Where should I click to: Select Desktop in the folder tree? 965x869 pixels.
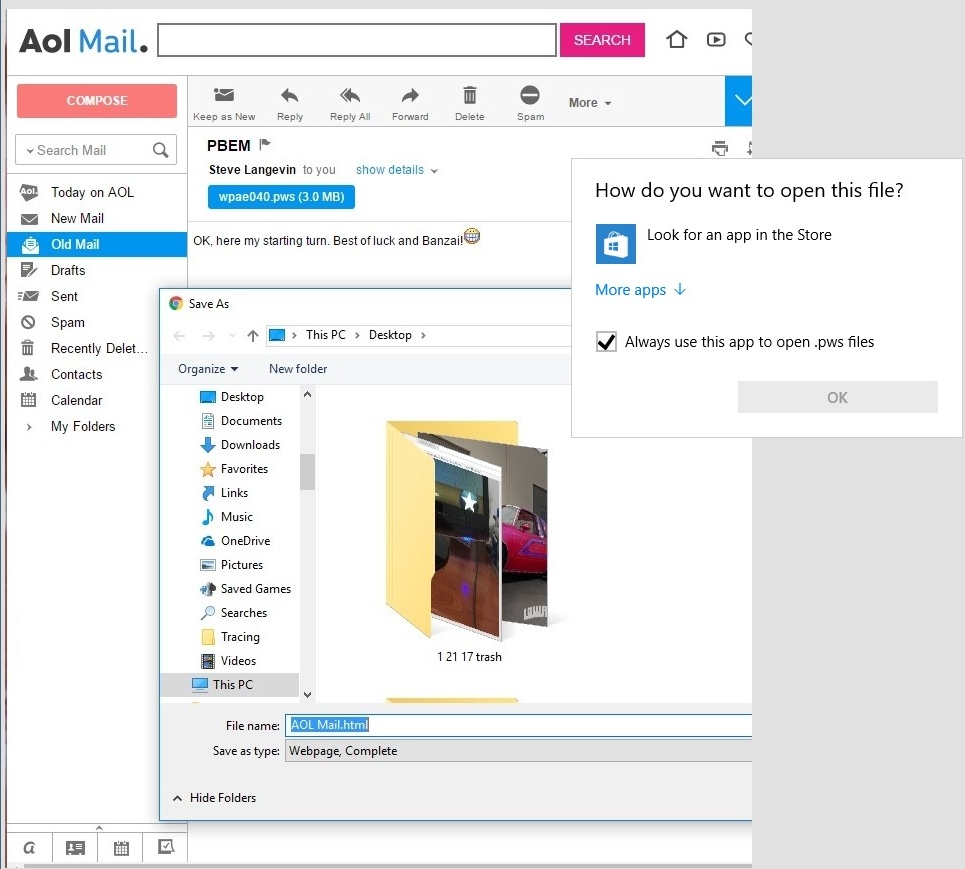242,397
